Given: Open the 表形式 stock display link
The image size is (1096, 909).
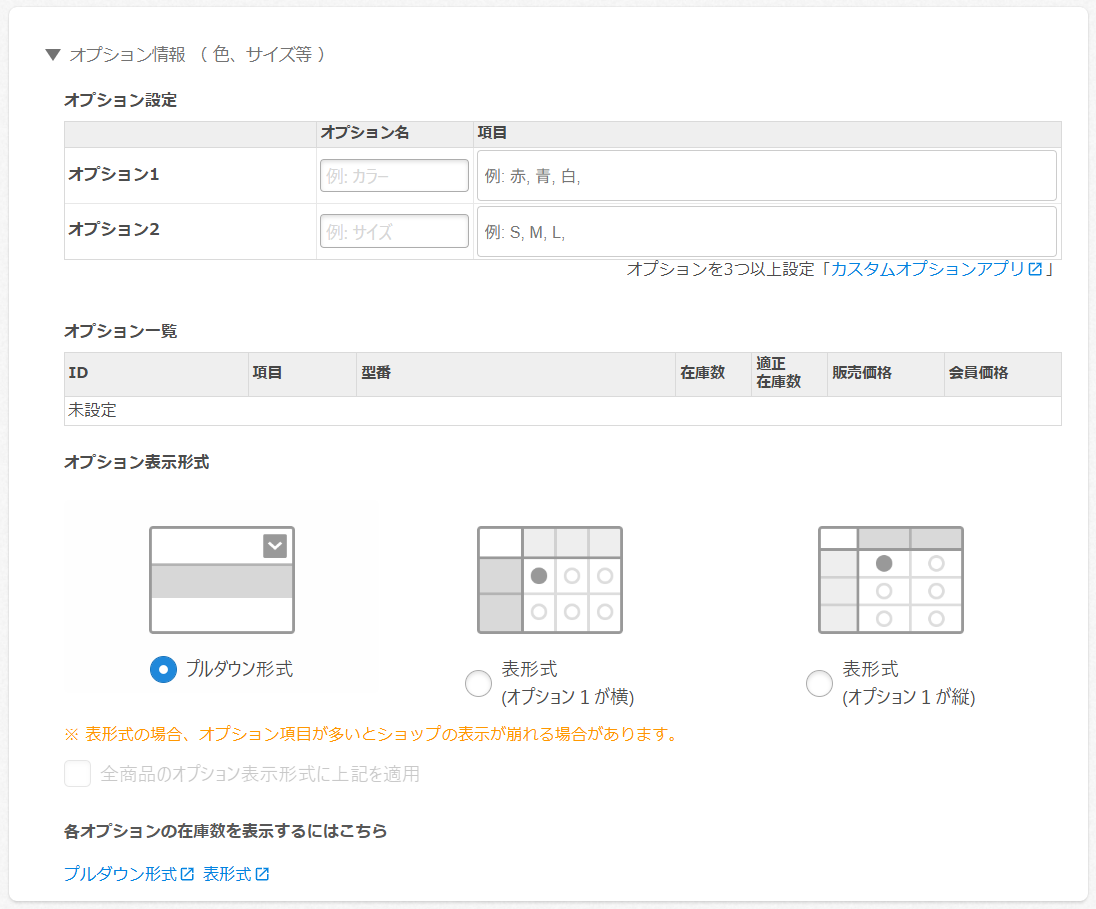Looking at the screenshot, I should (x=227, y=874).
